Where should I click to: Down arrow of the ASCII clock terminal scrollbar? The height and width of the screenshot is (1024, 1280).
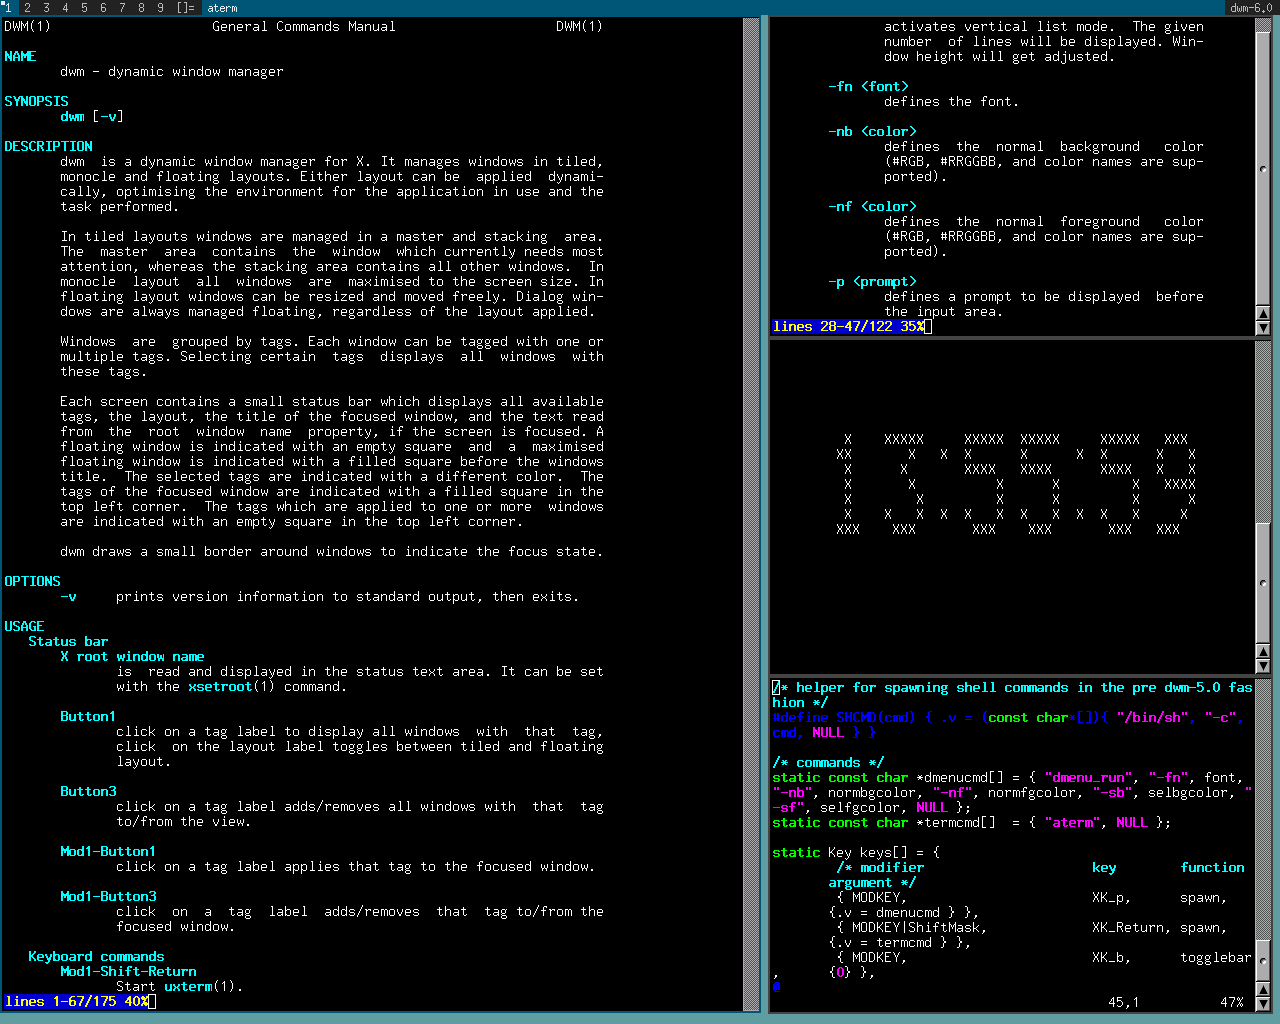click(1263, 665)
